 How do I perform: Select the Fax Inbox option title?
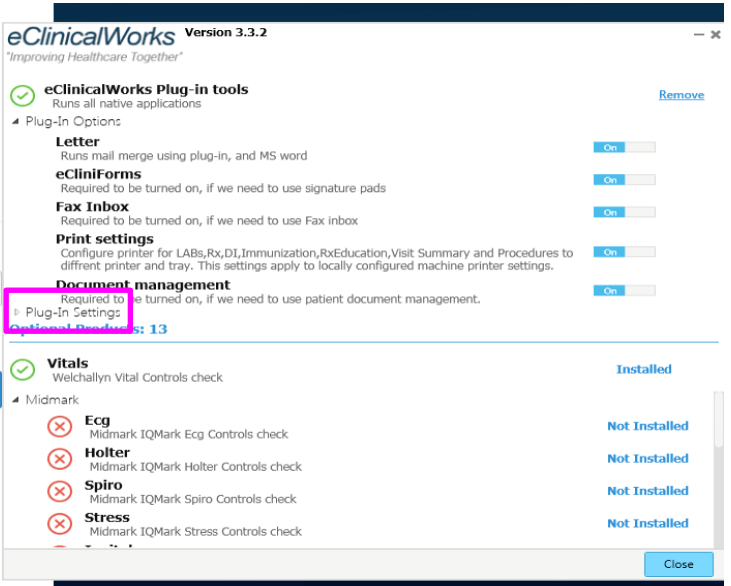[92, 207]
